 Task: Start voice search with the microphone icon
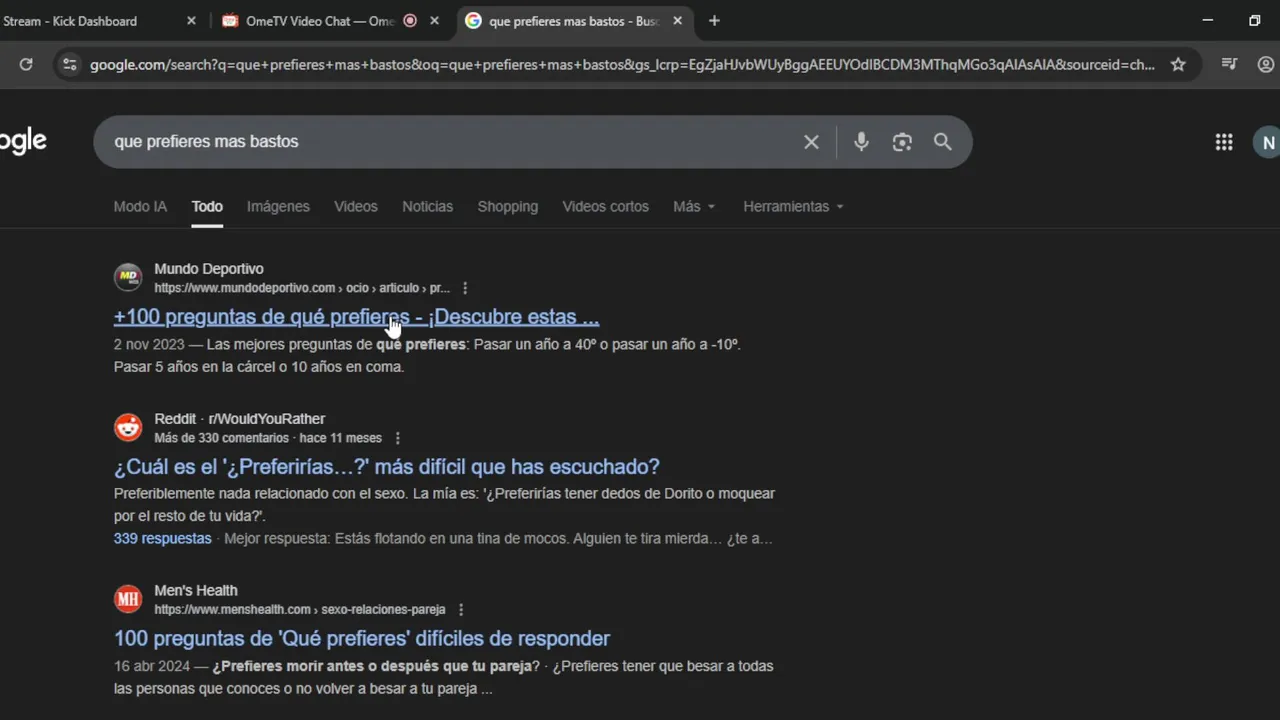(861, 142)
